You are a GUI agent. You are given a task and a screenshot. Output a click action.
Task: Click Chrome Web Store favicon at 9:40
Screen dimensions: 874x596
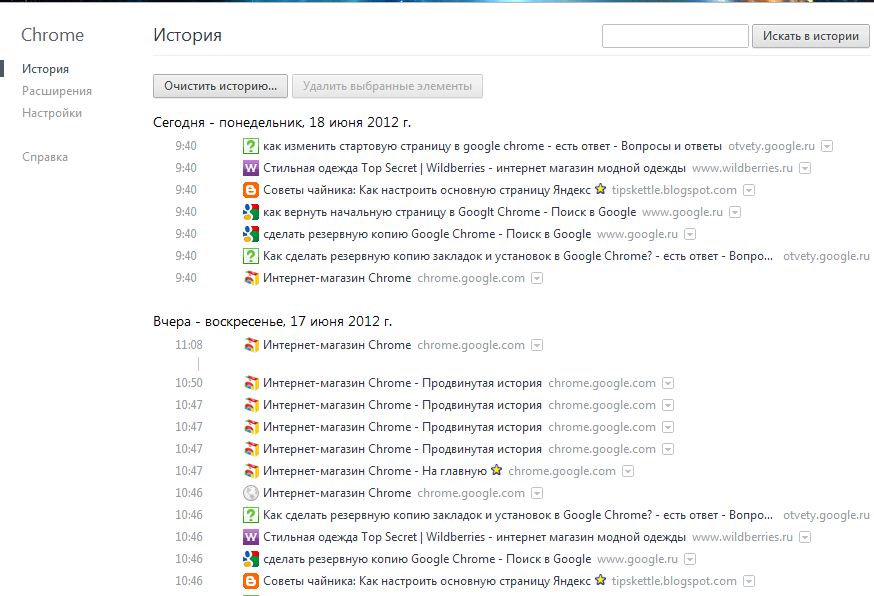click(251, 278)
